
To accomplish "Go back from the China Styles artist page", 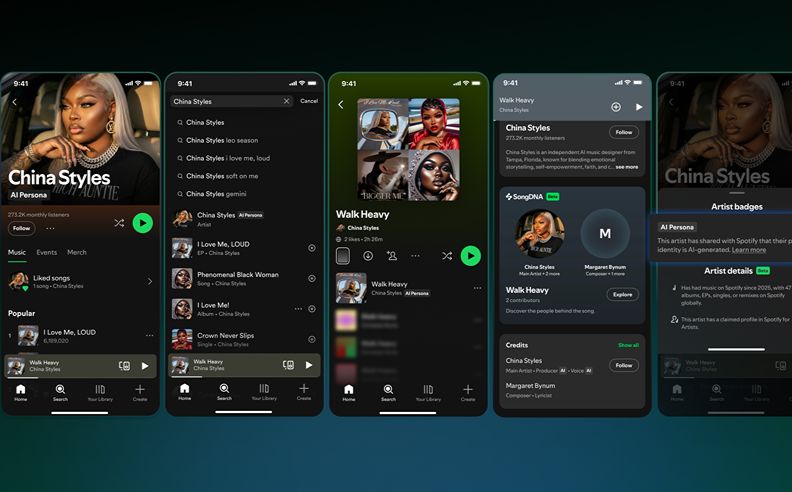I will 14,102.
